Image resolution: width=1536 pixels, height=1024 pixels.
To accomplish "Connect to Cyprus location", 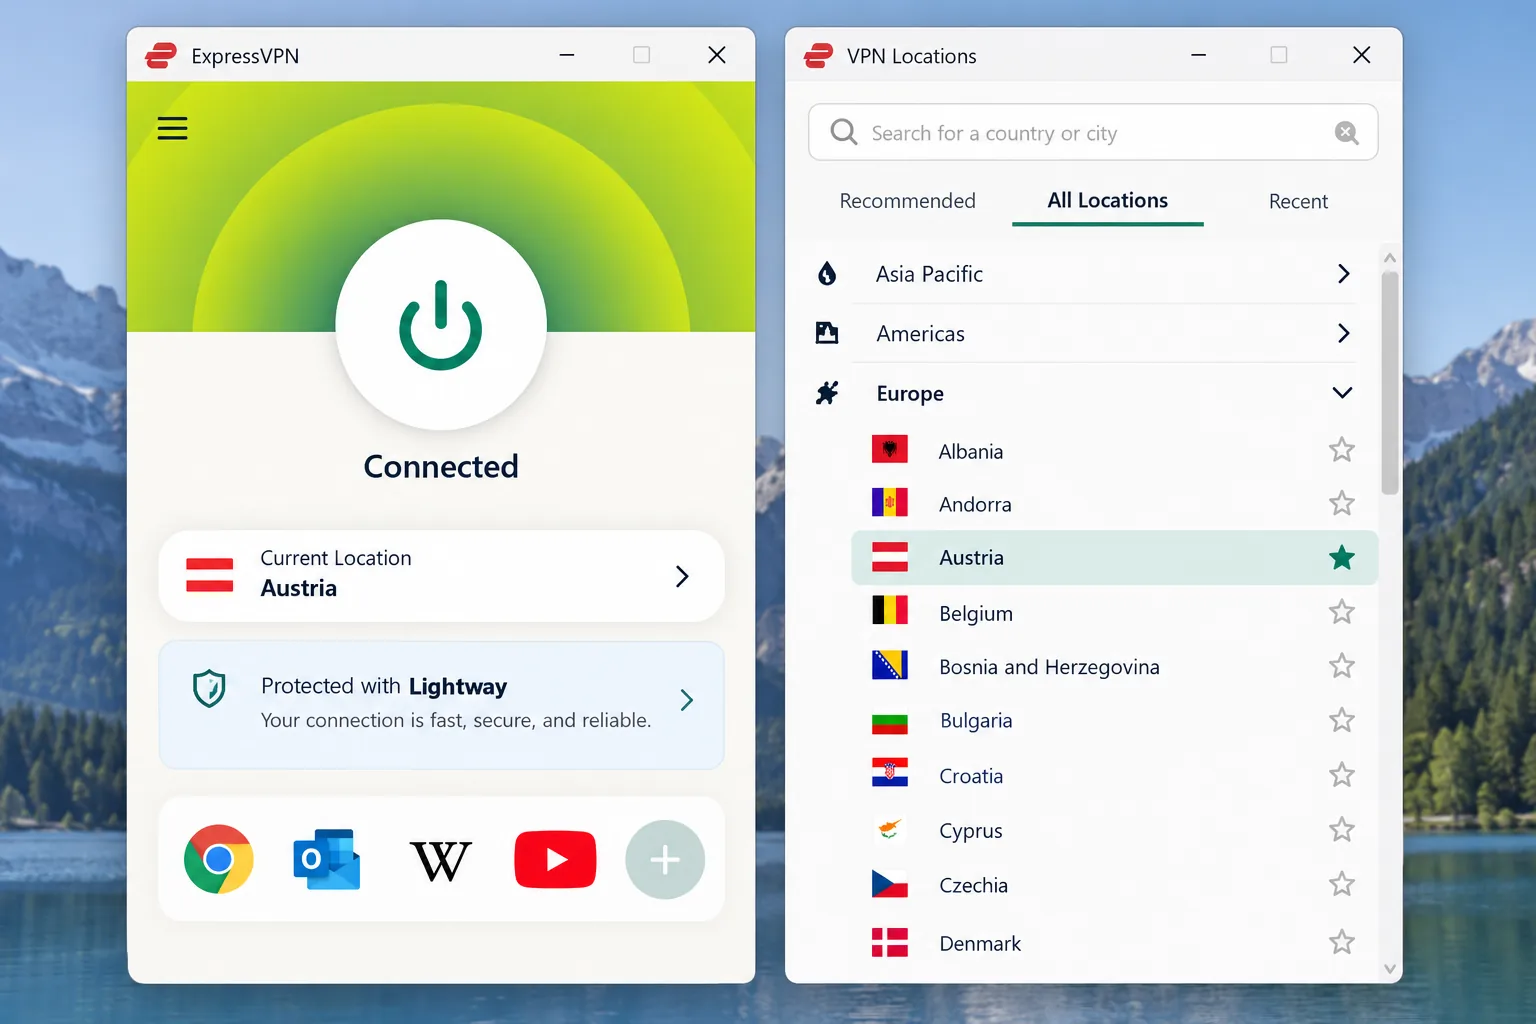I will click(1114, 830).
